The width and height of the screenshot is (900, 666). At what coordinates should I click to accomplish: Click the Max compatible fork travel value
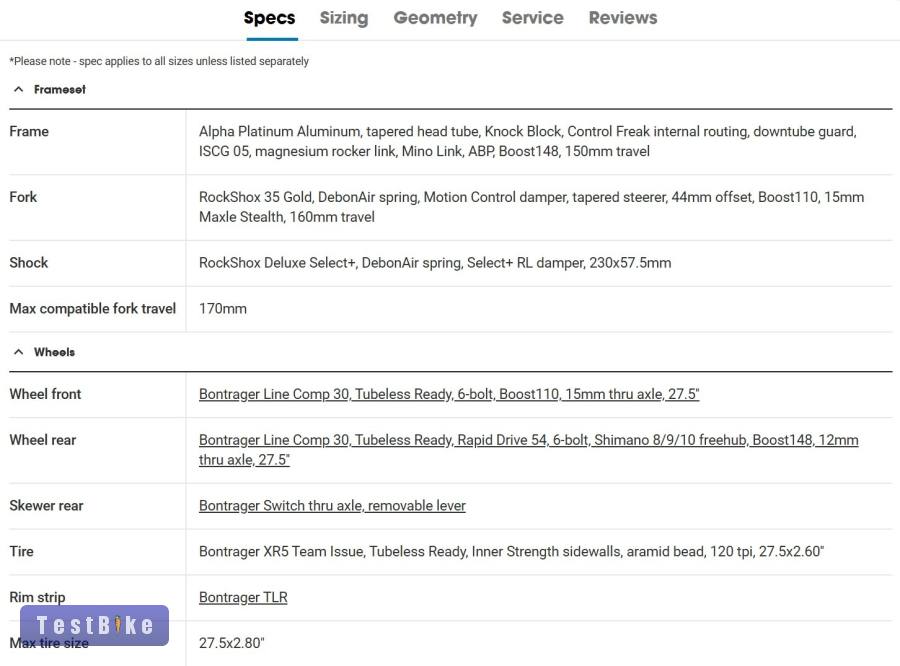tap(223, 309)
